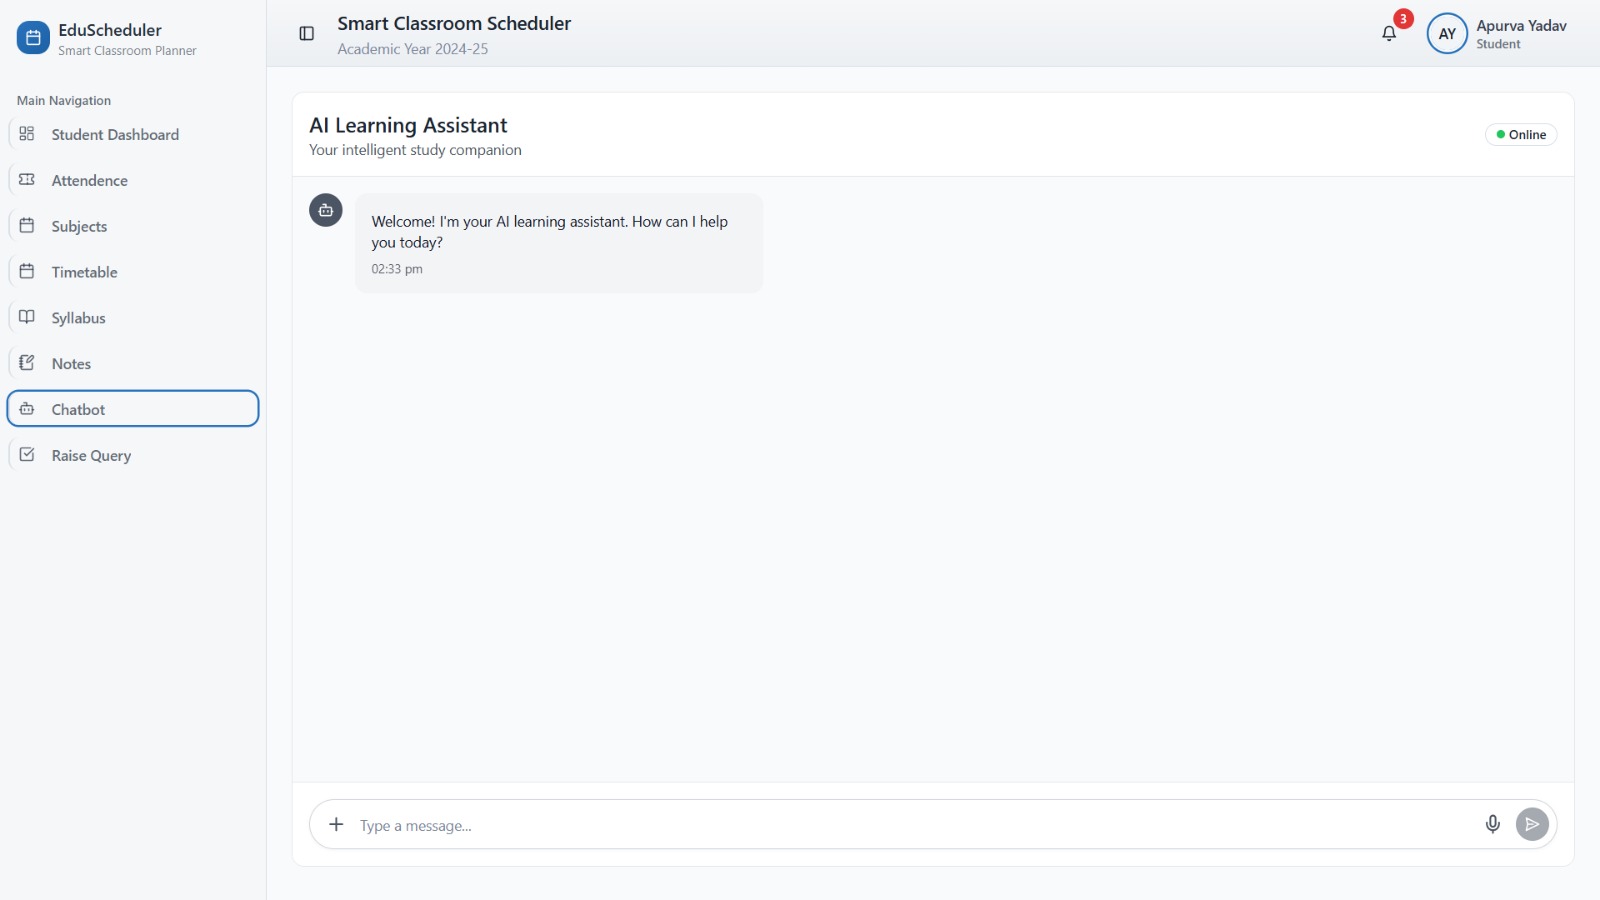Click the Chatbot robot icon in sidebar
This screenshot has height=900, width=1600.
click(x=27, y=409)
